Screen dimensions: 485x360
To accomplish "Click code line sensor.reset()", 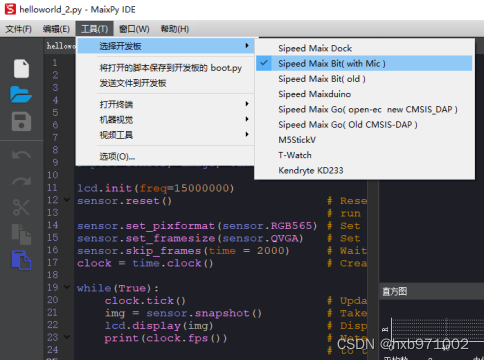I will tap(124, 201).
